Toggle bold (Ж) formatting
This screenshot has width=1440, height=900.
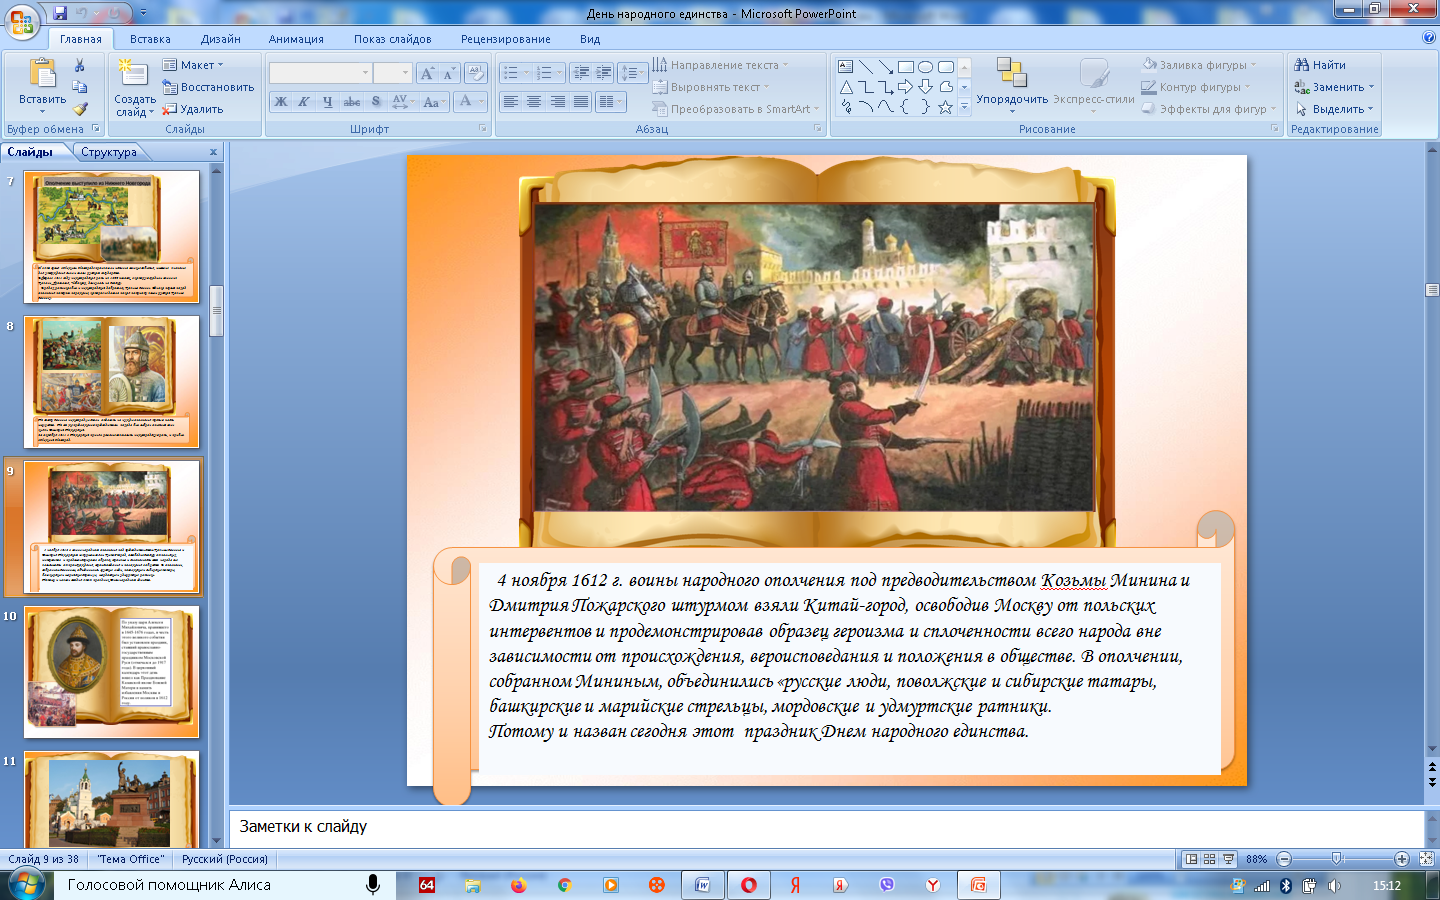coord(281,102)
